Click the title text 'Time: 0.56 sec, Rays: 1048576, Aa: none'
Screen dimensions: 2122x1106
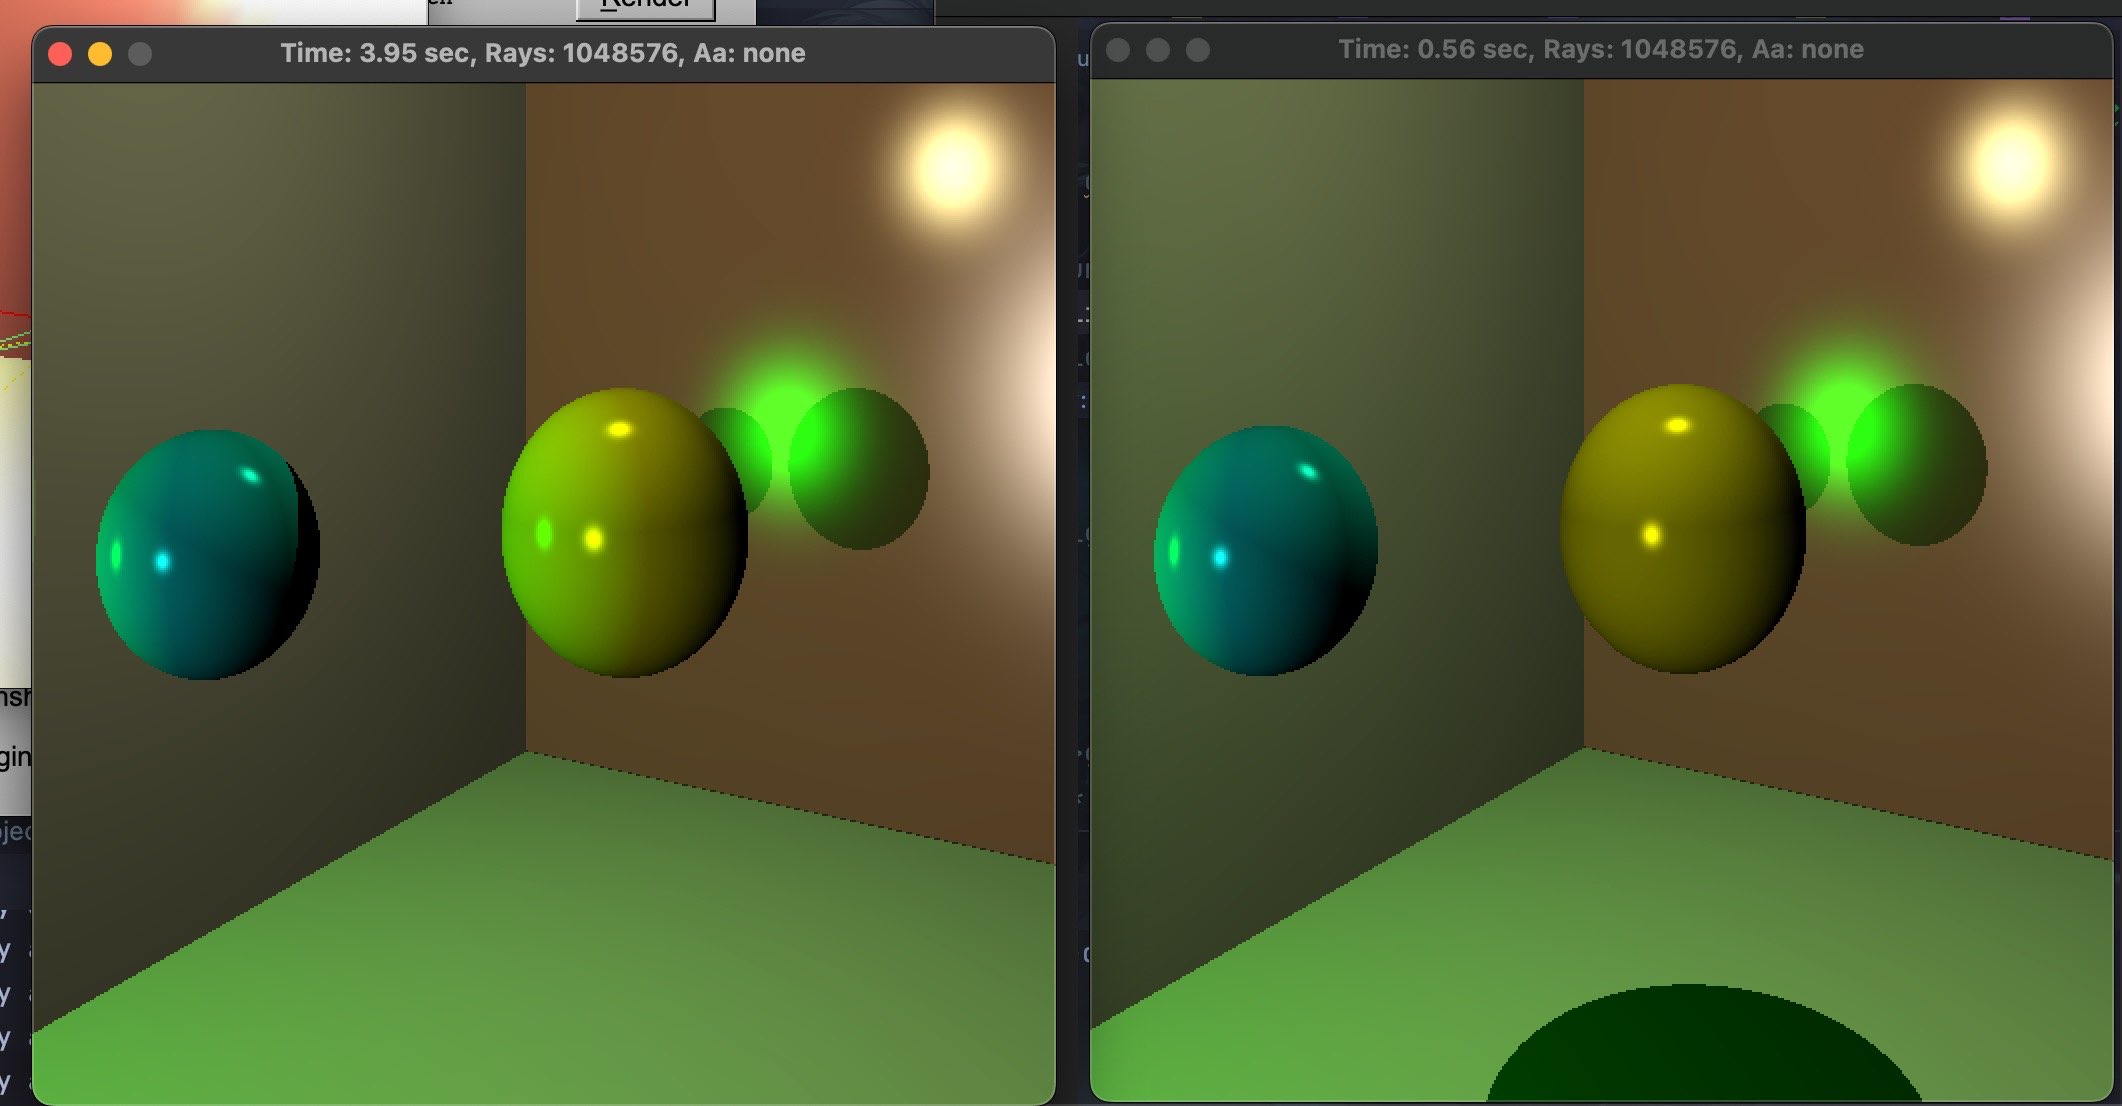pyautogui.click(x=1601, y=49)
